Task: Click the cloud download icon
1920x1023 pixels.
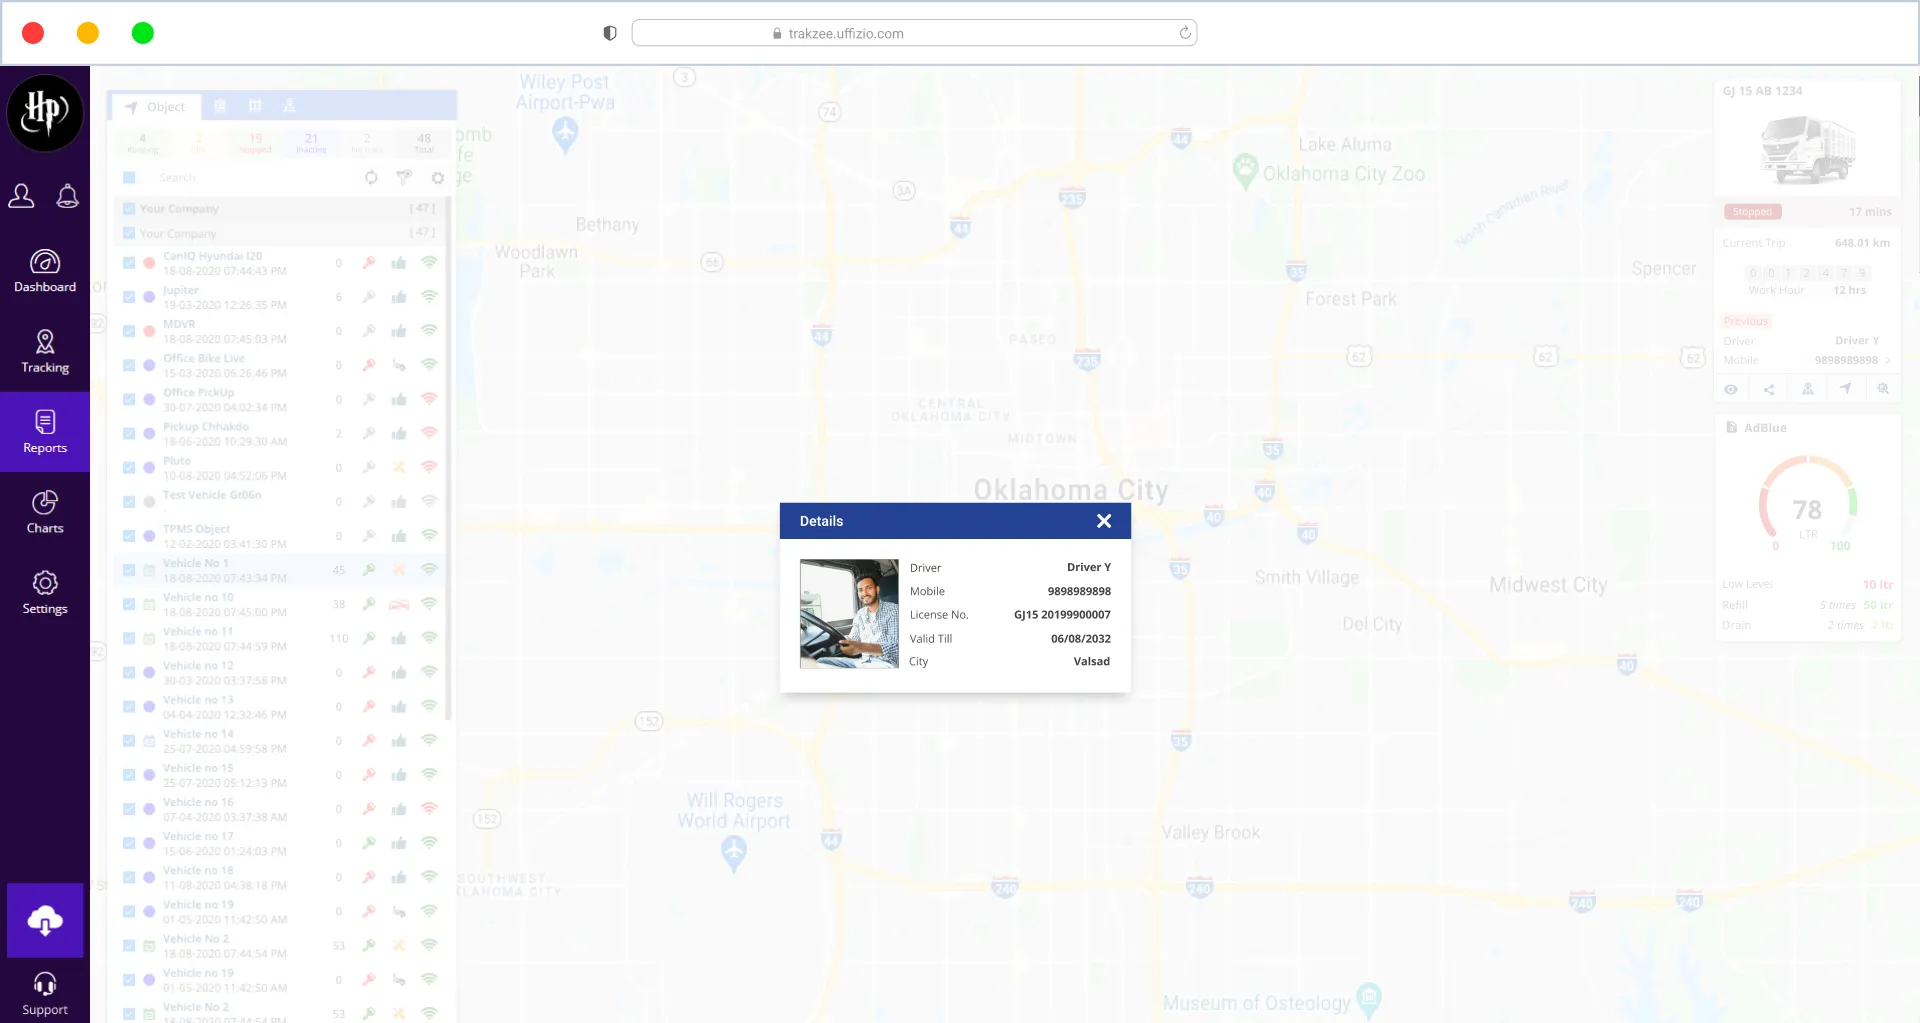Action: click(x=45, y=920)
